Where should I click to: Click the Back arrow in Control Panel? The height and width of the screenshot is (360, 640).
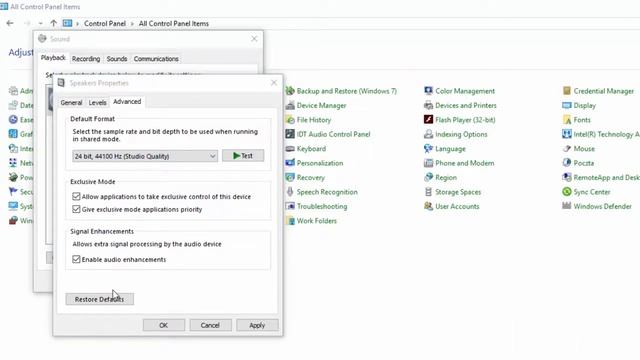click(x=10, y=24)
